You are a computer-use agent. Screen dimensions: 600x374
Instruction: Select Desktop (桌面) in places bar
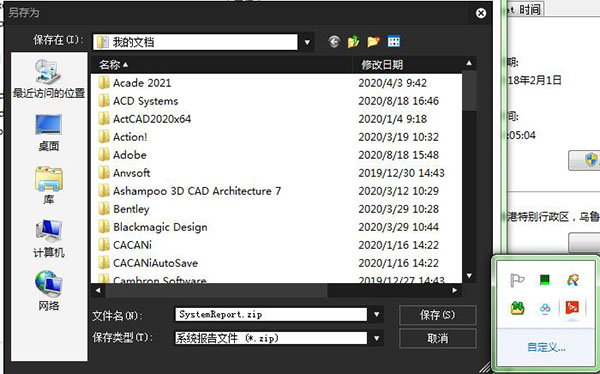(49, 132)
